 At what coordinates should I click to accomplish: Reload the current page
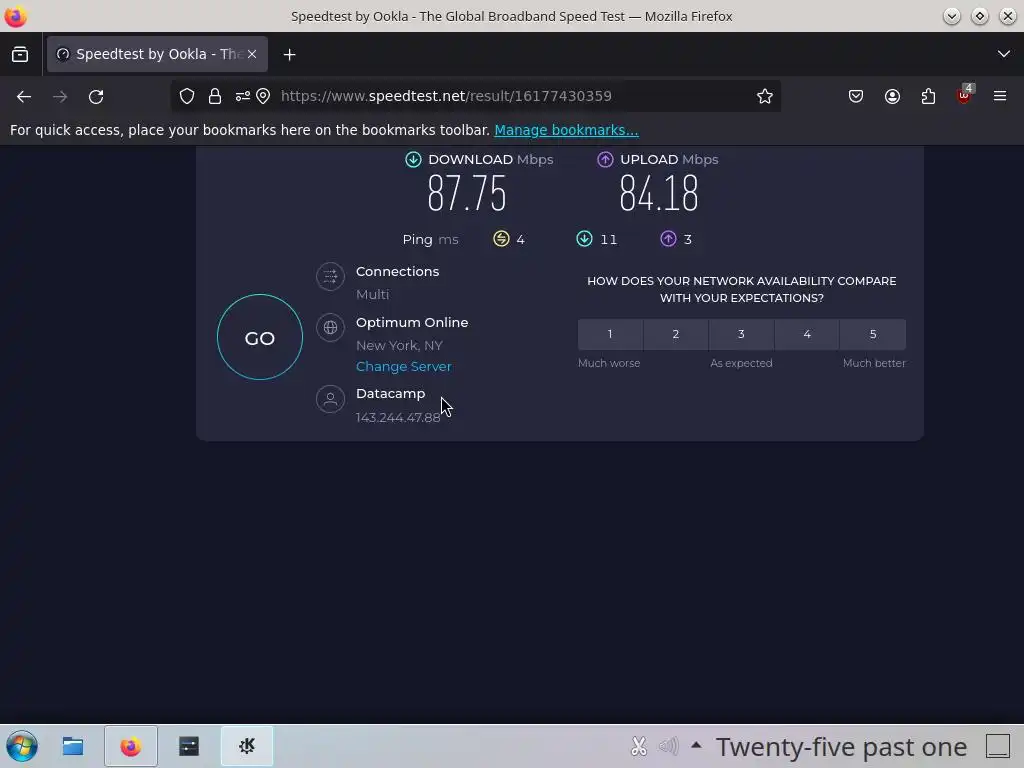point(96,97)
